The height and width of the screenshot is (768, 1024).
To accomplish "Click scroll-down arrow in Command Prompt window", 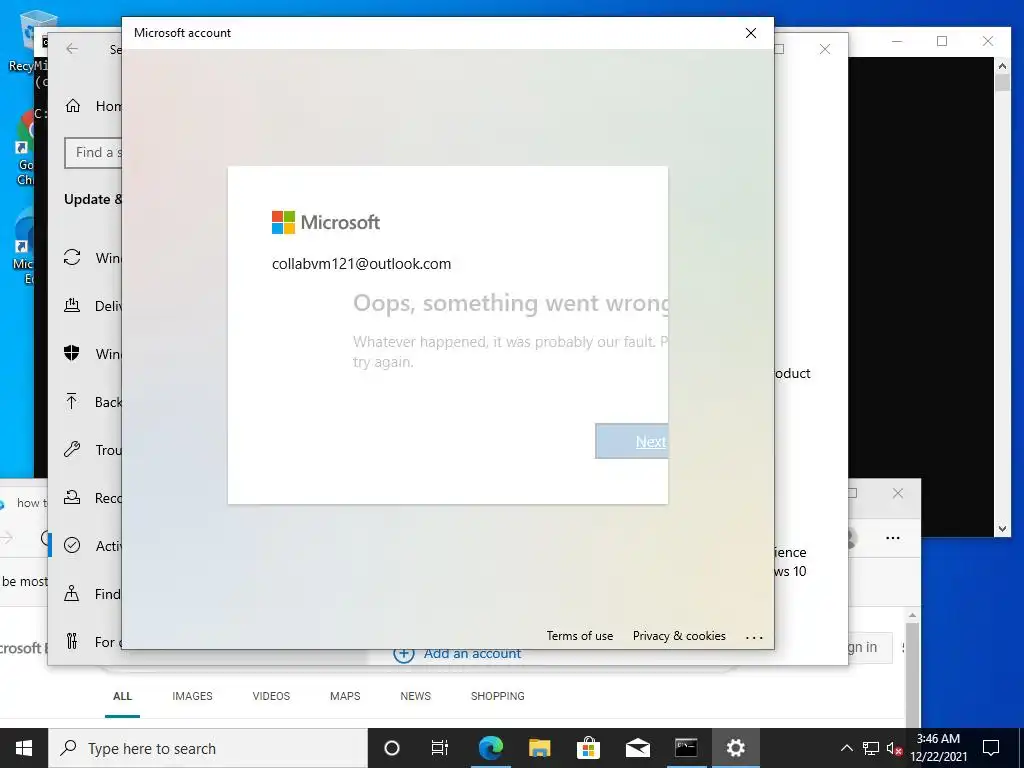I will (x=1002, y=529).
